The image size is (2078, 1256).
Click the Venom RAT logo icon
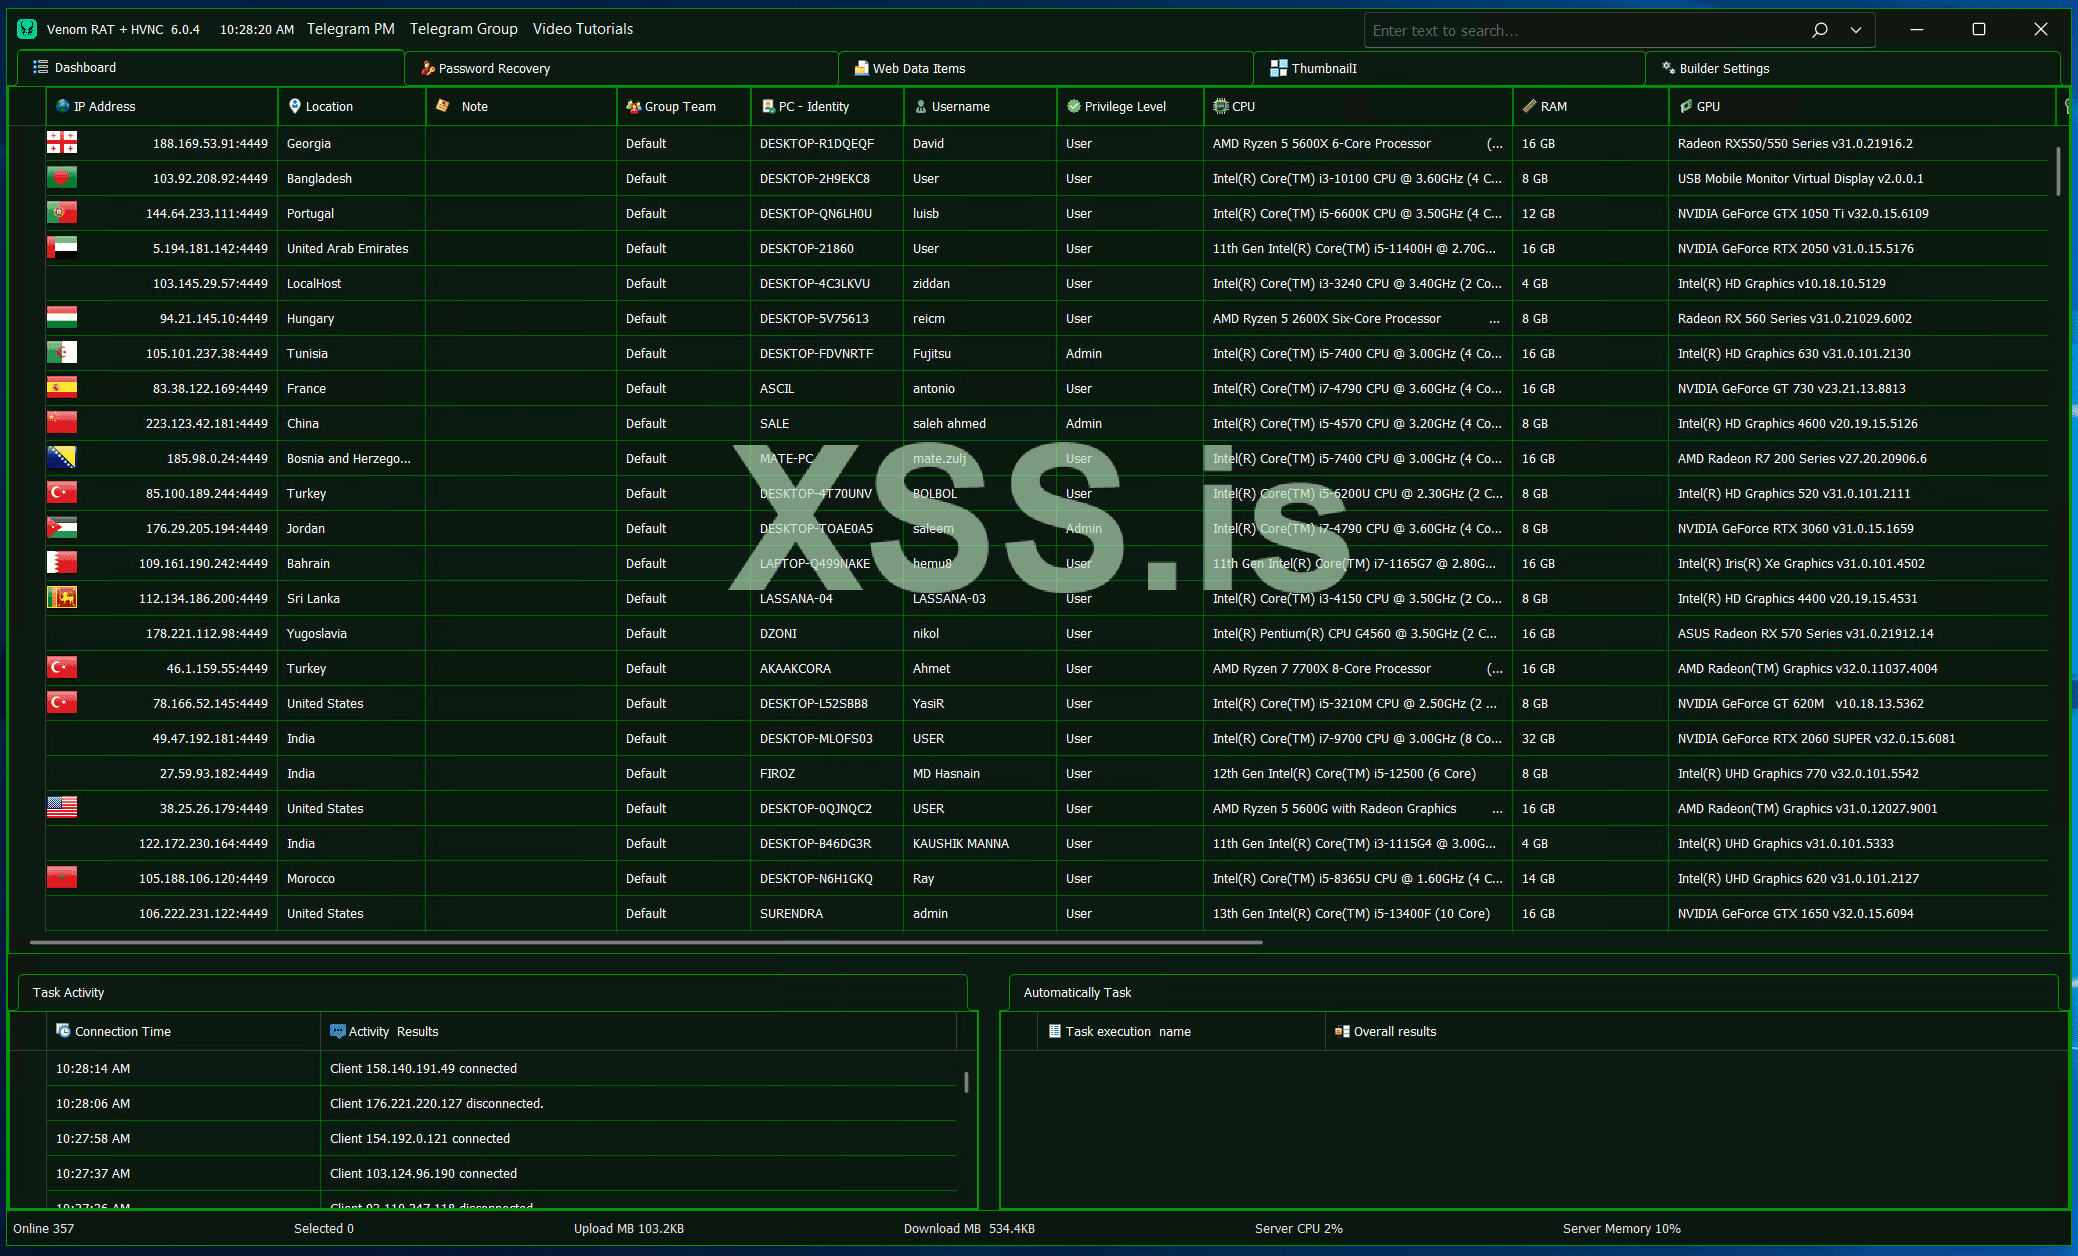tap(27, 29)
